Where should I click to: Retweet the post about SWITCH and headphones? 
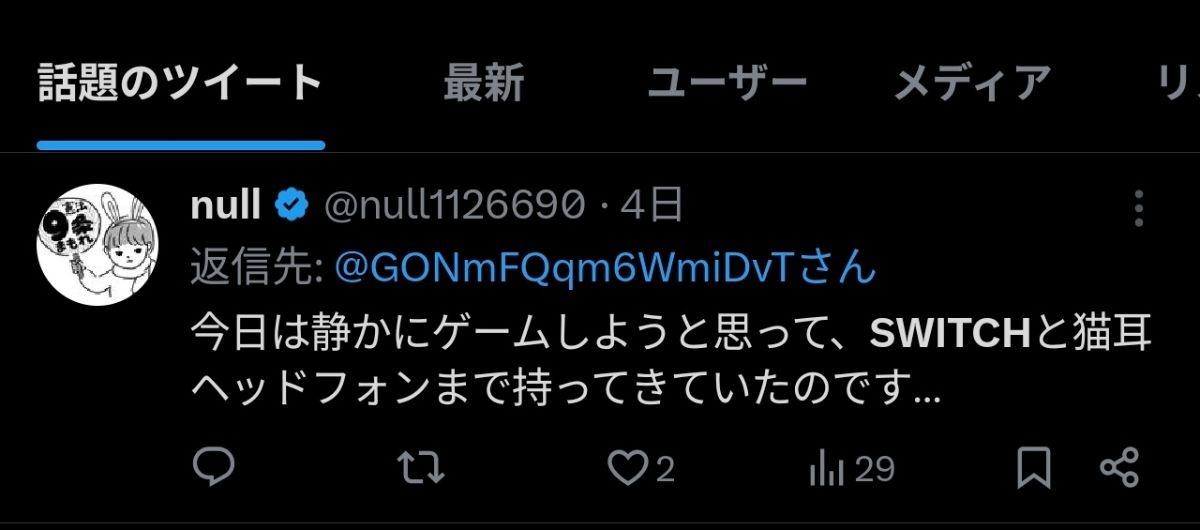pos(420,467)
